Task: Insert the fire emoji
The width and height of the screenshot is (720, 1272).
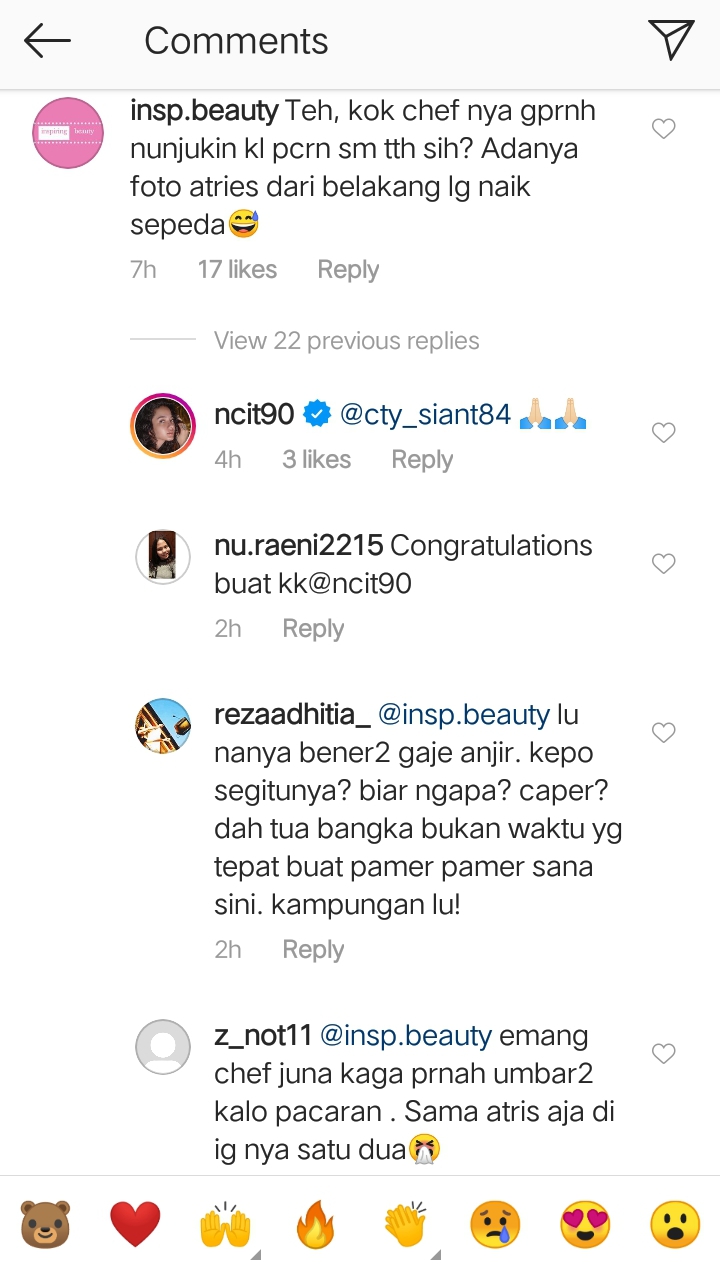Action: click(315, 1224)
